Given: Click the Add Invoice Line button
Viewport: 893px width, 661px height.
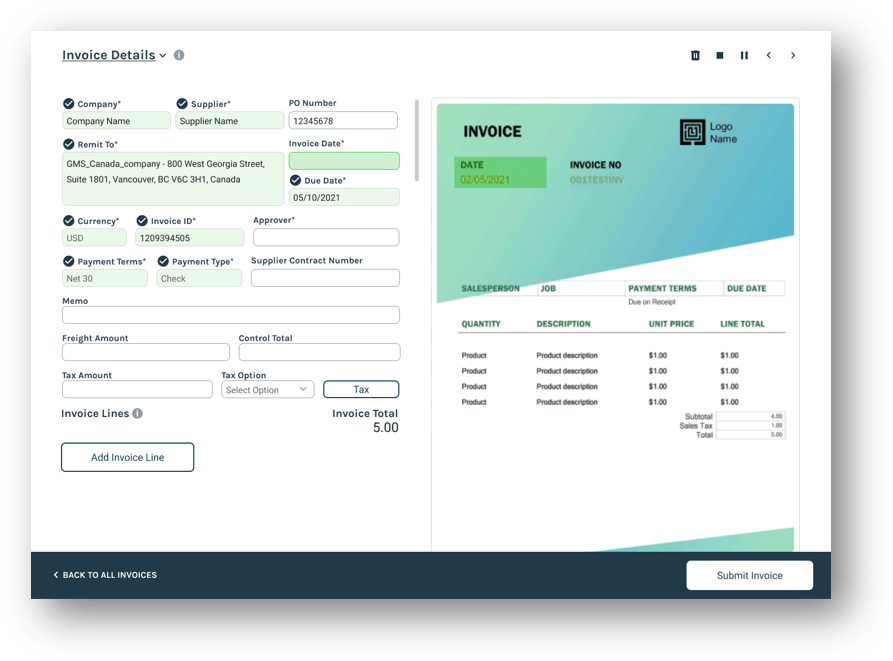Looking at the screenshot, I should pyautogui.click(x=127, y=456).
